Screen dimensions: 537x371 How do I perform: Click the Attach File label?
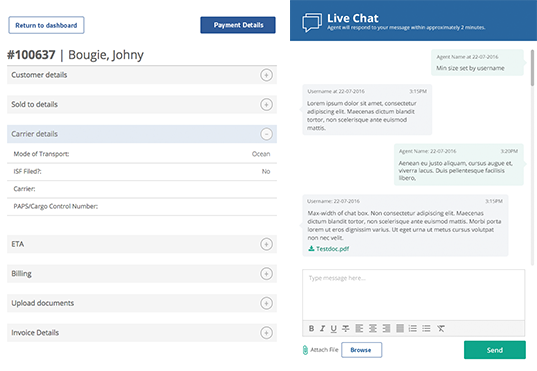coord(324,350)
